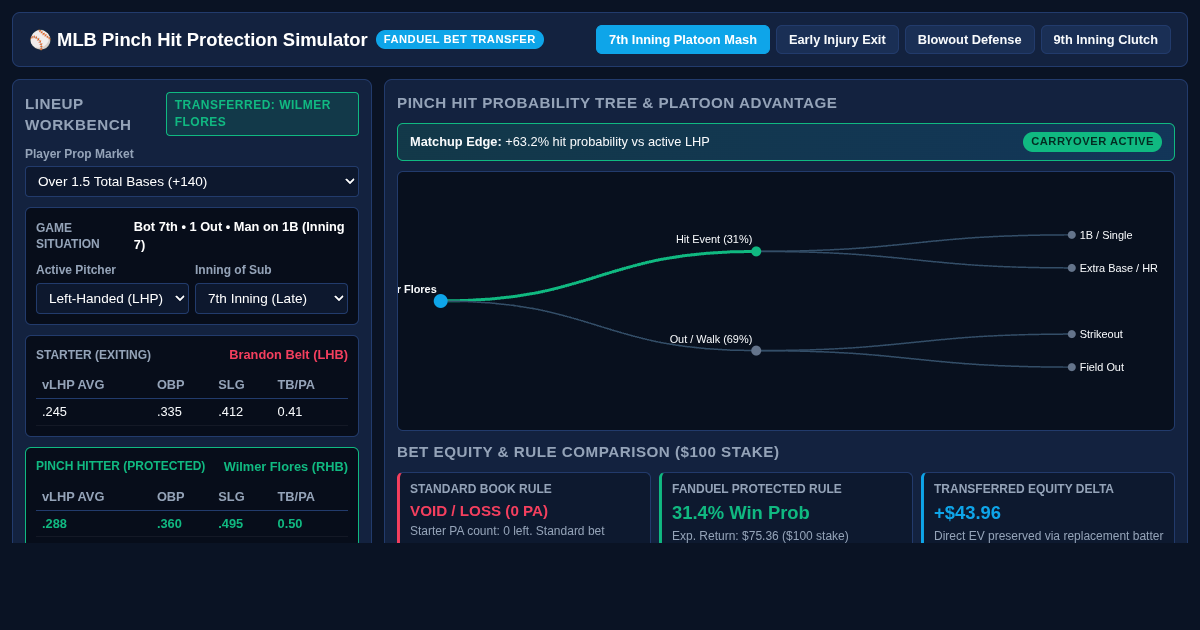Click starter vLHP AVG value .245

55,412
